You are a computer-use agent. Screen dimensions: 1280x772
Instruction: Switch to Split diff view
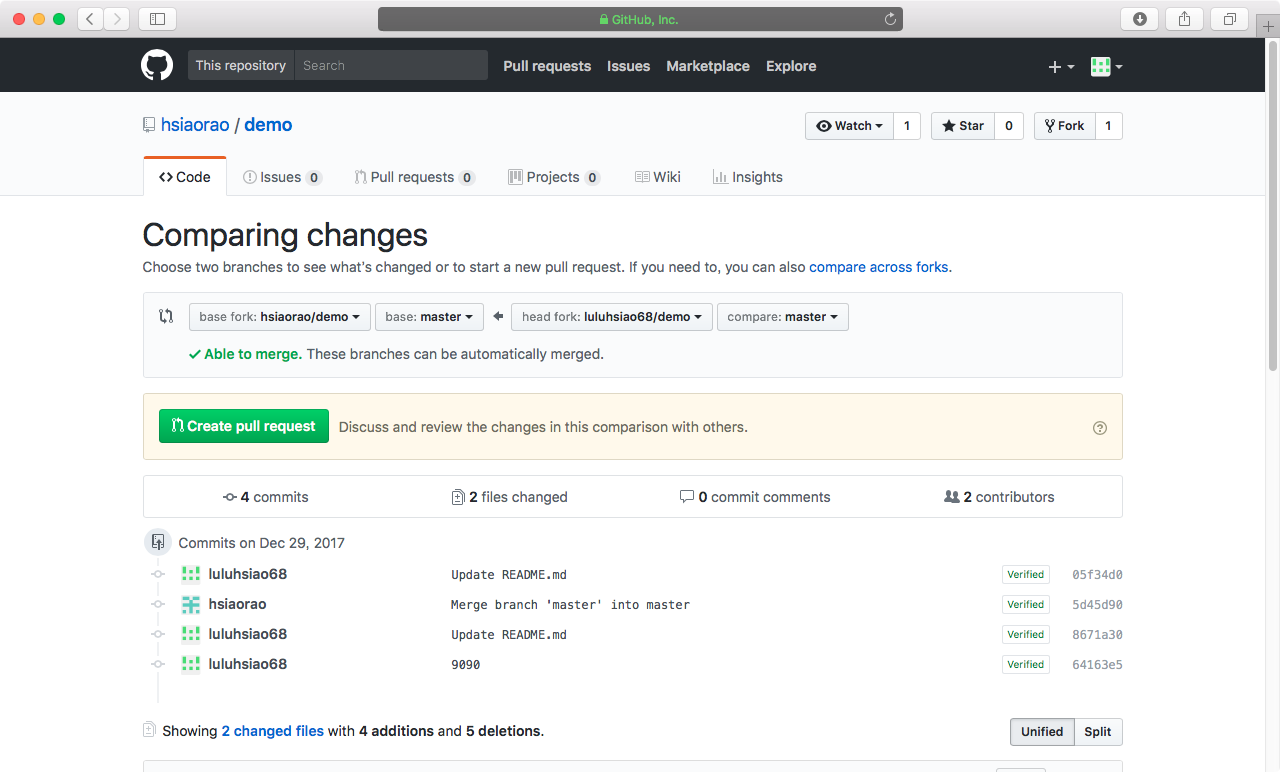pyautogui.click(x=1098, y=732)
